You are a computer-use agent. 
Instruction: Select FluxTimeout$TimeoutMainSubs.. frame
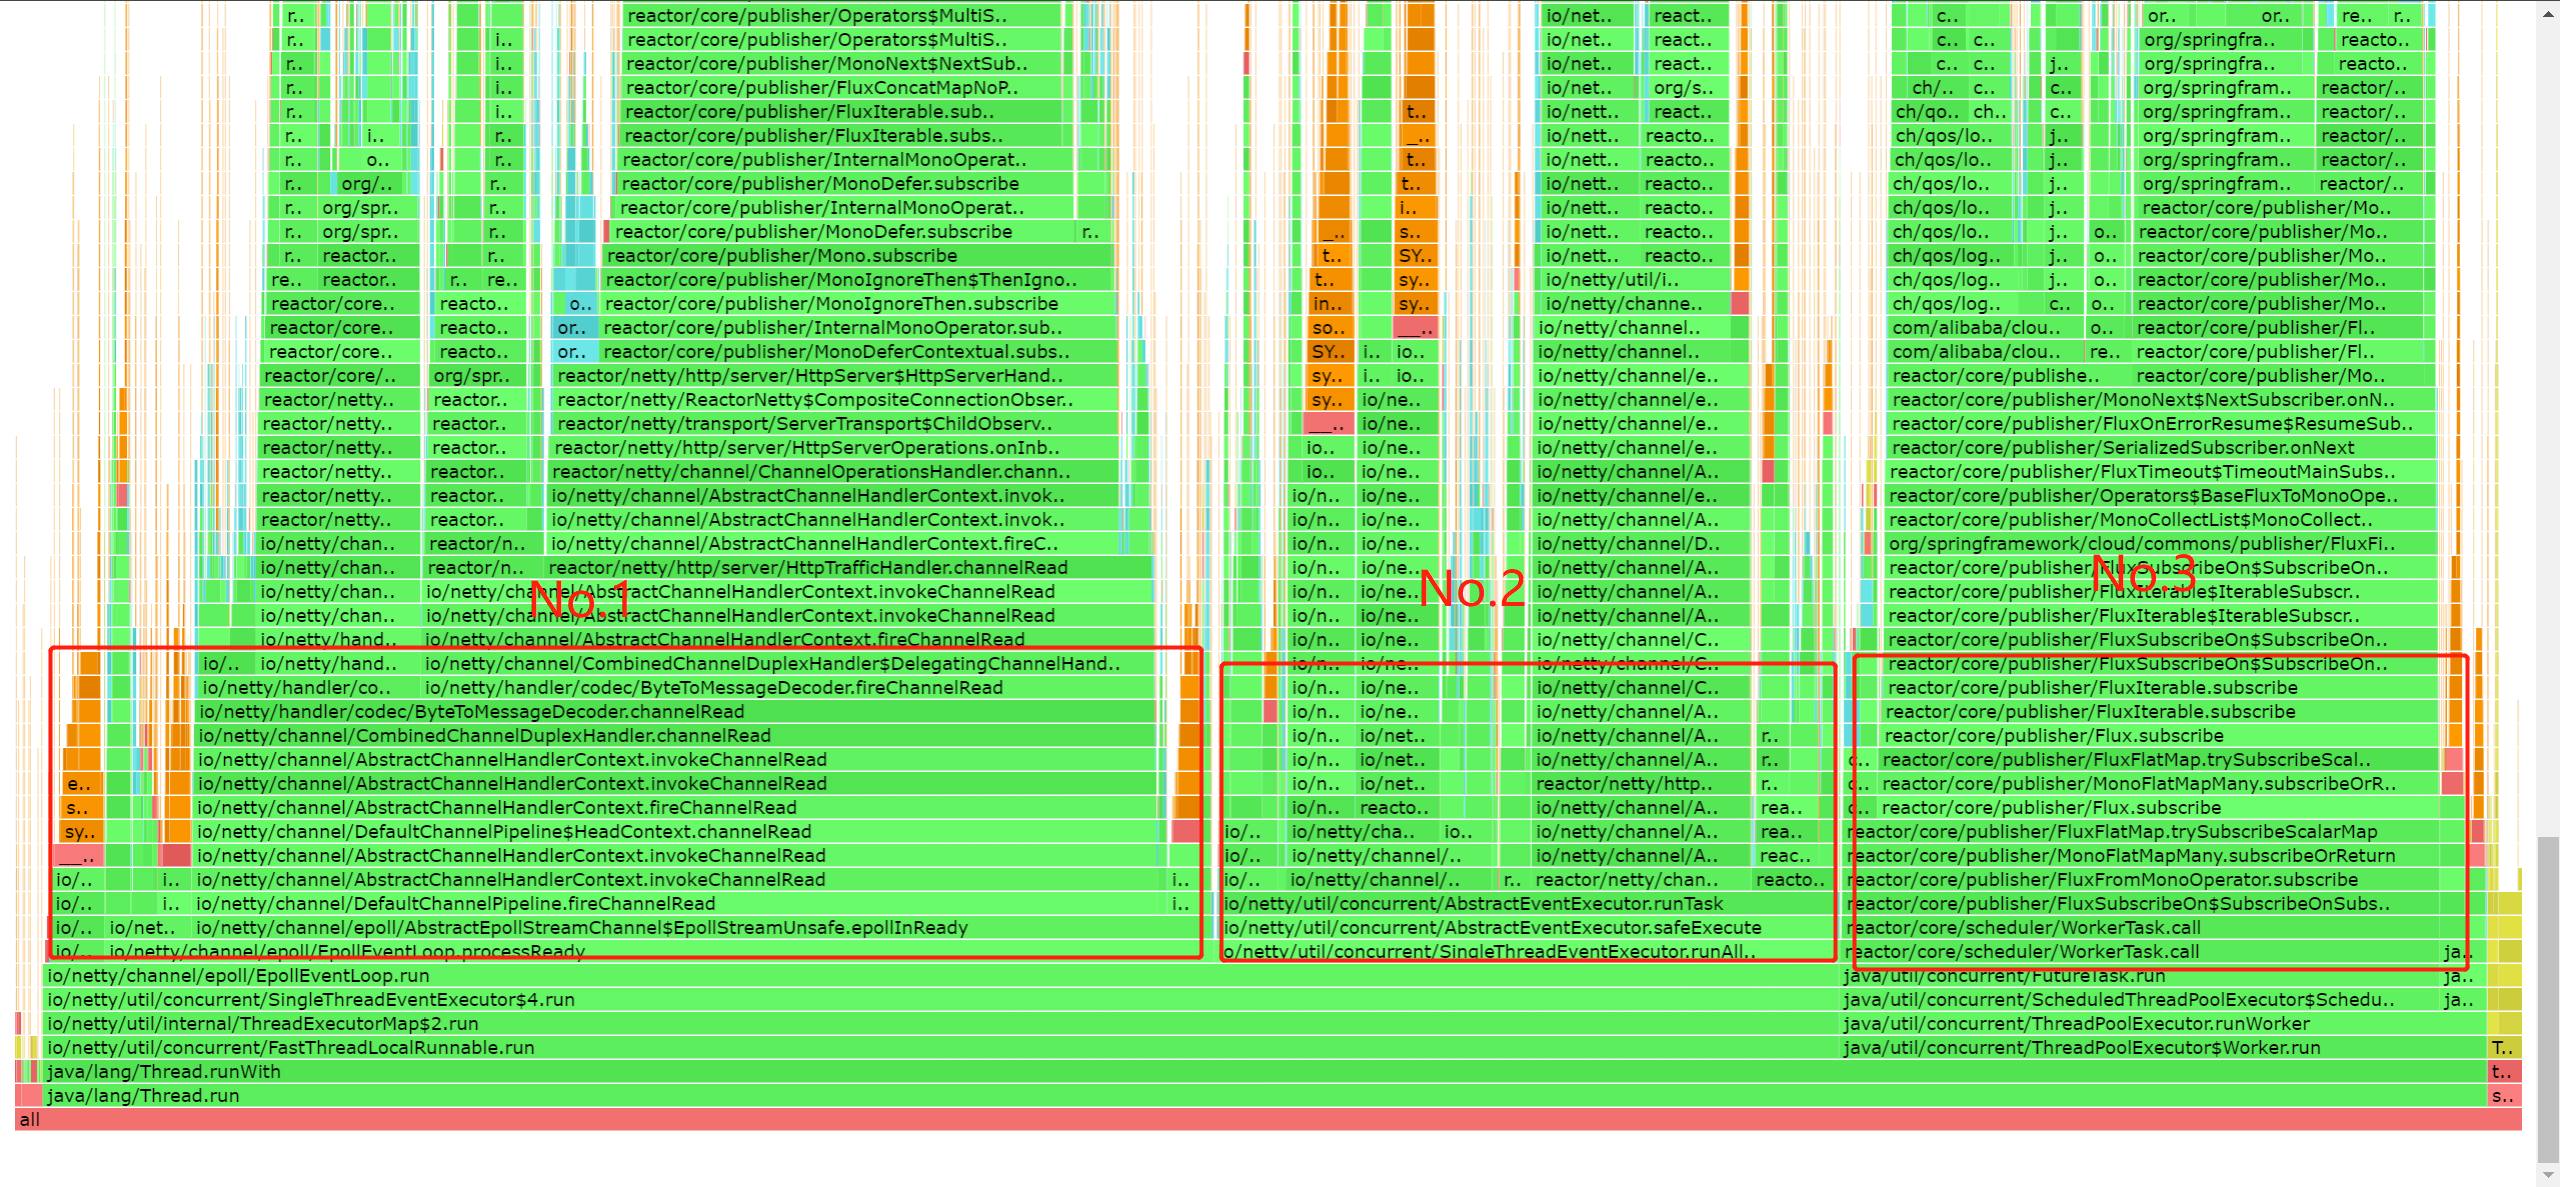click(x=2160, y=471)
